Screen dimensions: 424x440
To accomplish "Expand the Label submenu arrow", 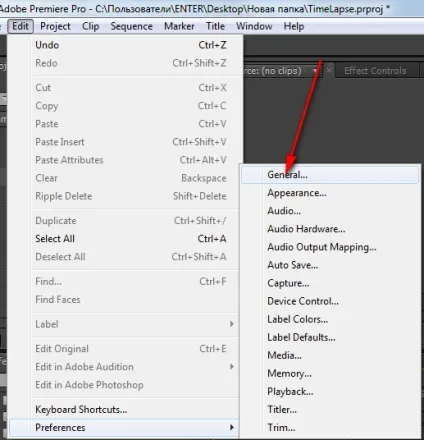I will click(x=232, y=324).
